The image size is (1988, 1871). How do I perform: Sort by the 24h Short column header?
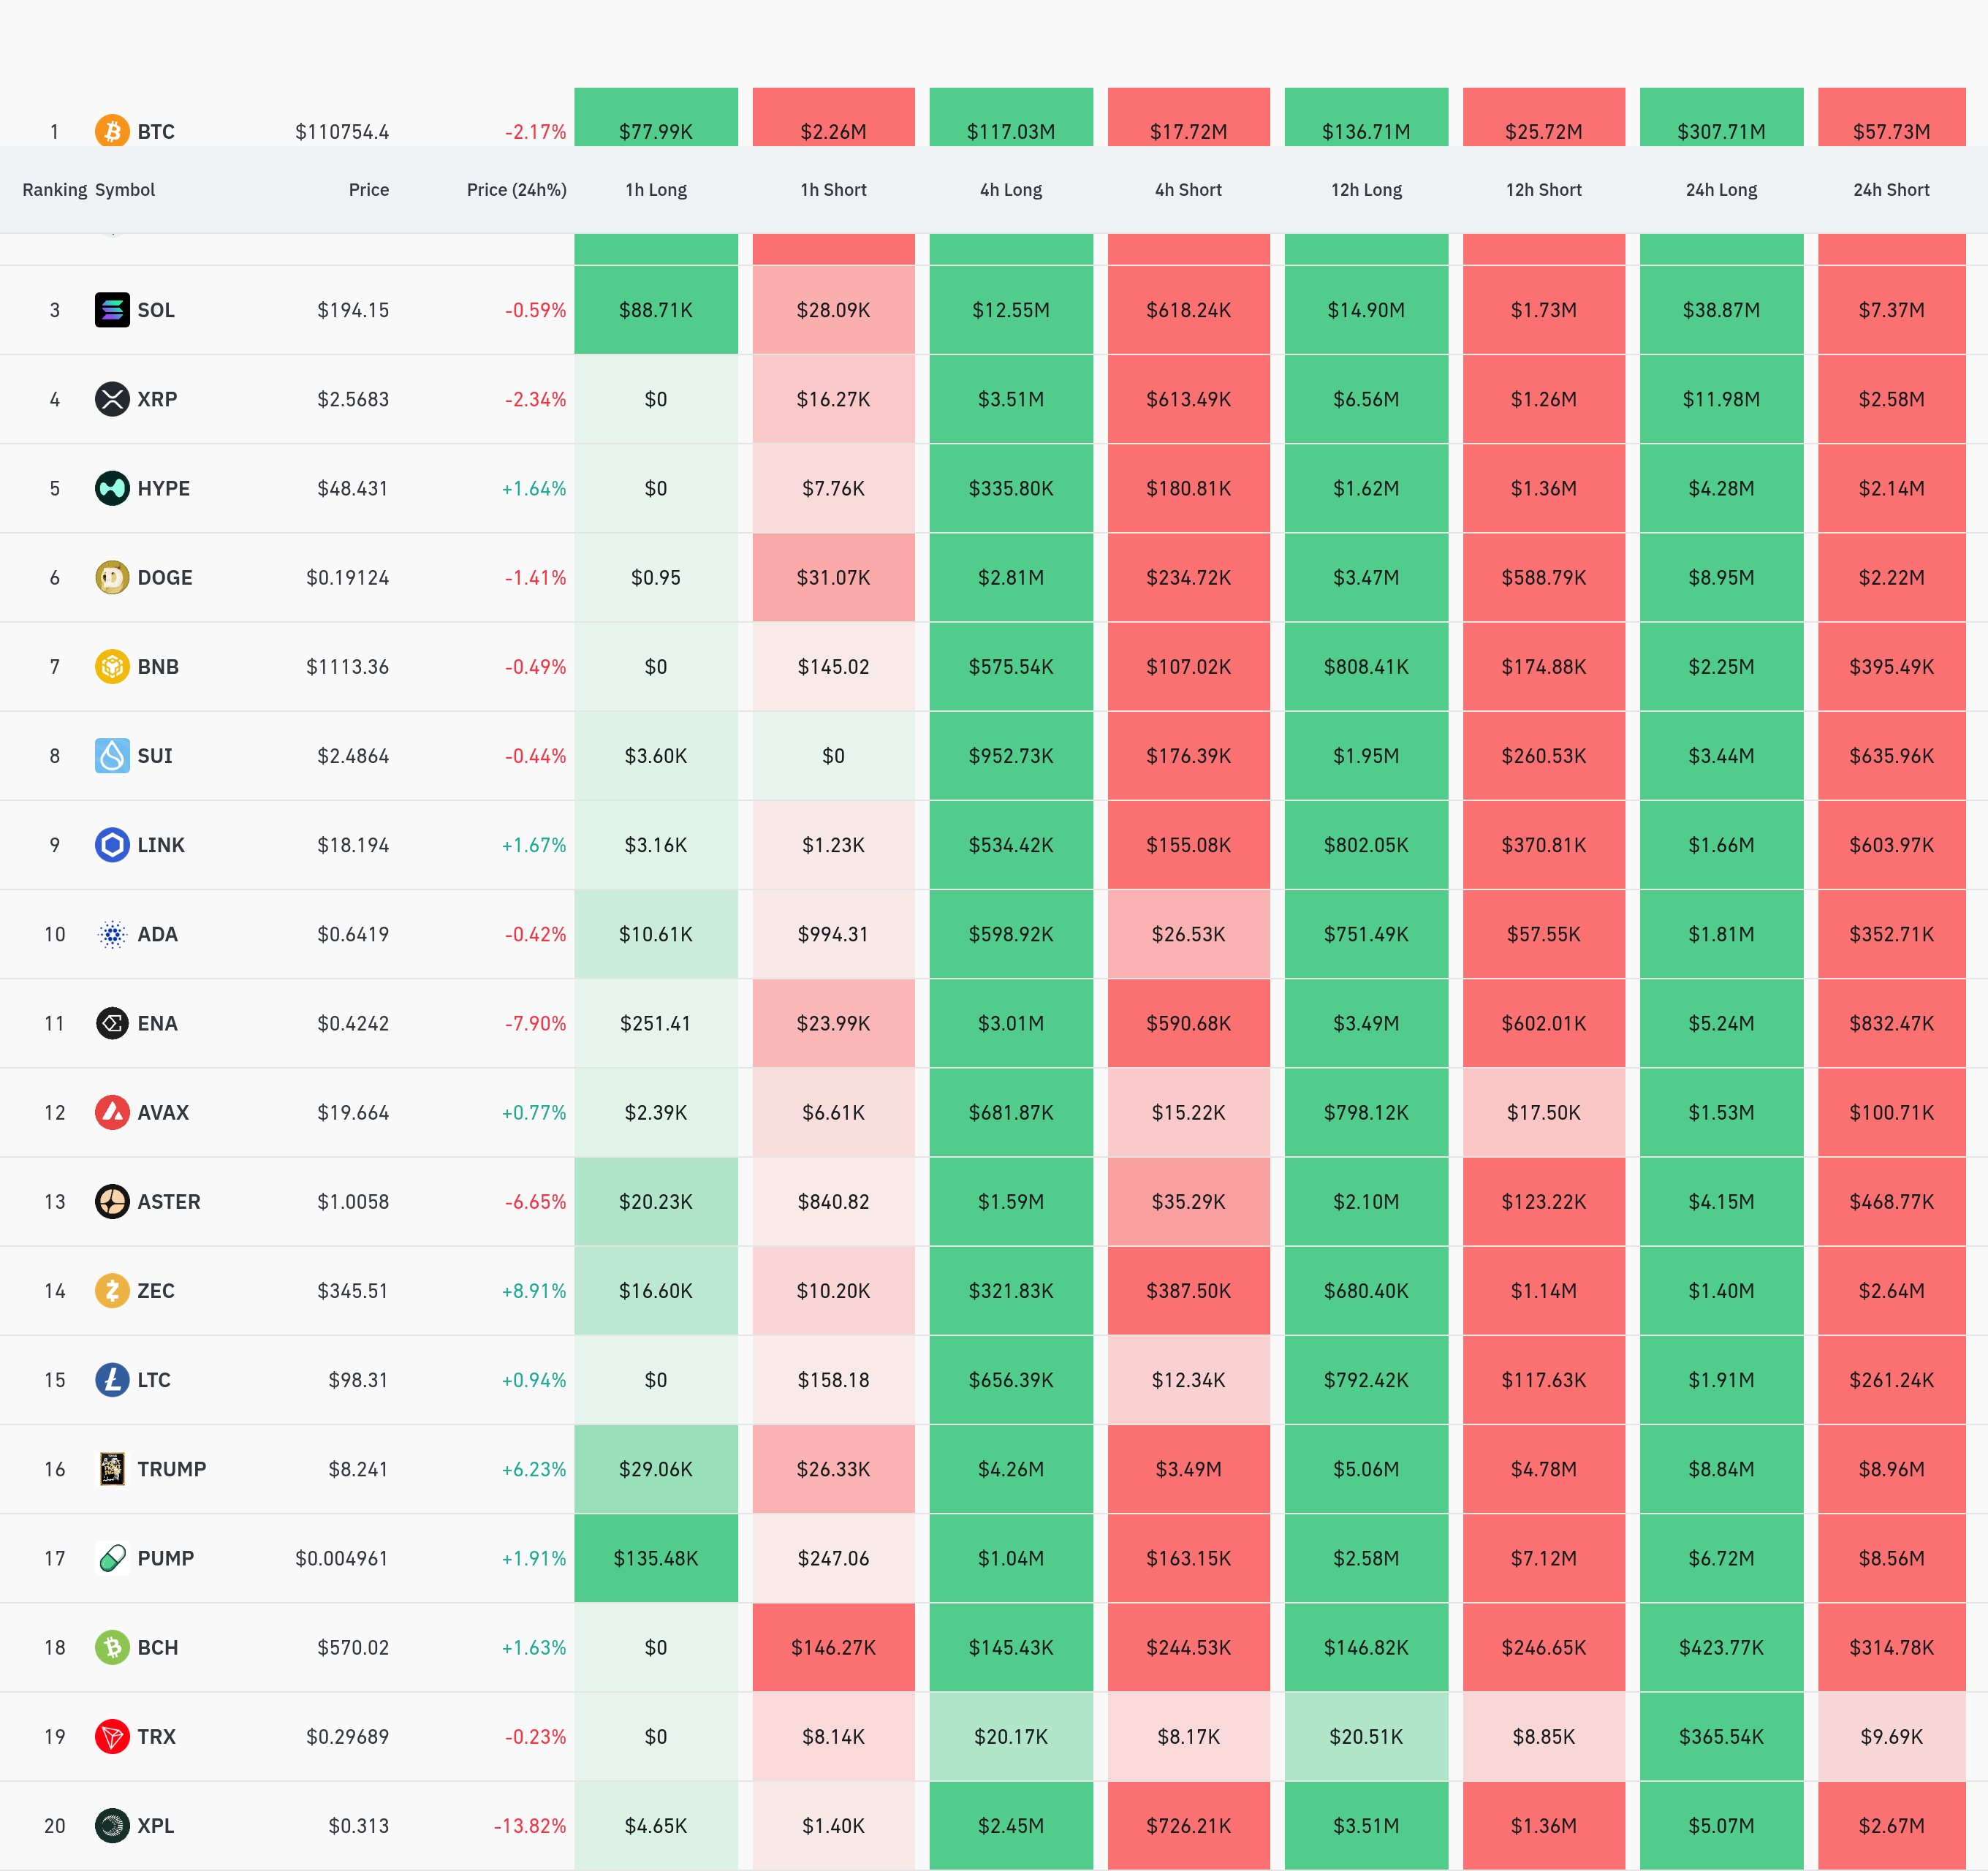tap(1891, 190)
